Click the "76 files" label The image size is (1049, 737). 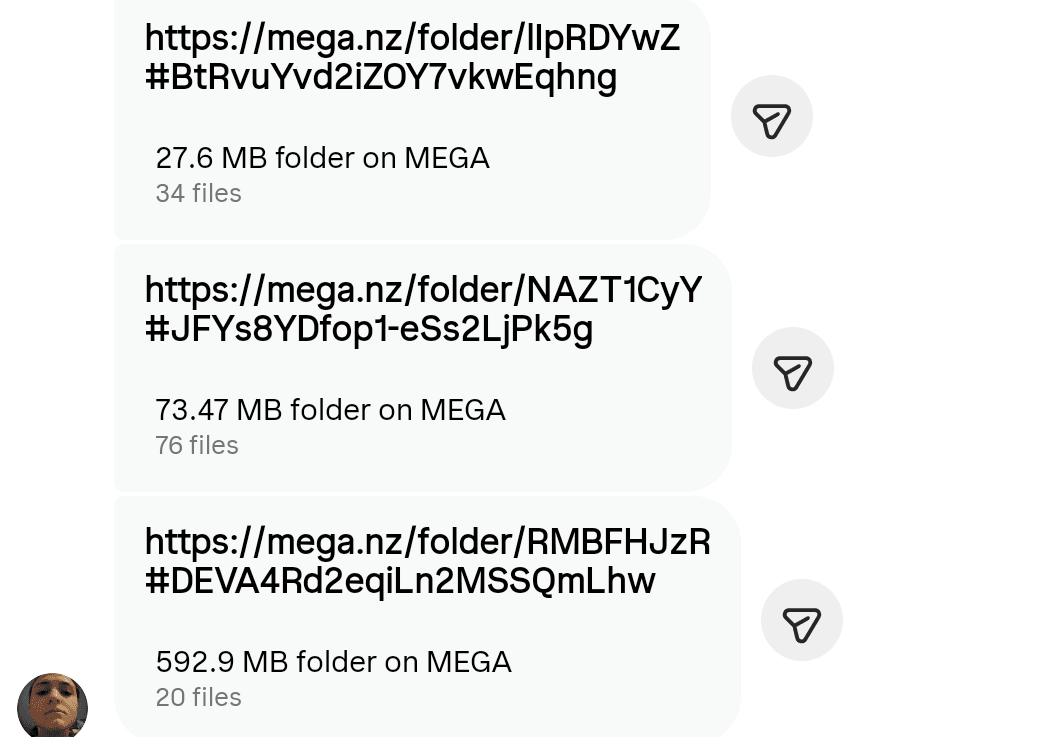pos(197,446)
